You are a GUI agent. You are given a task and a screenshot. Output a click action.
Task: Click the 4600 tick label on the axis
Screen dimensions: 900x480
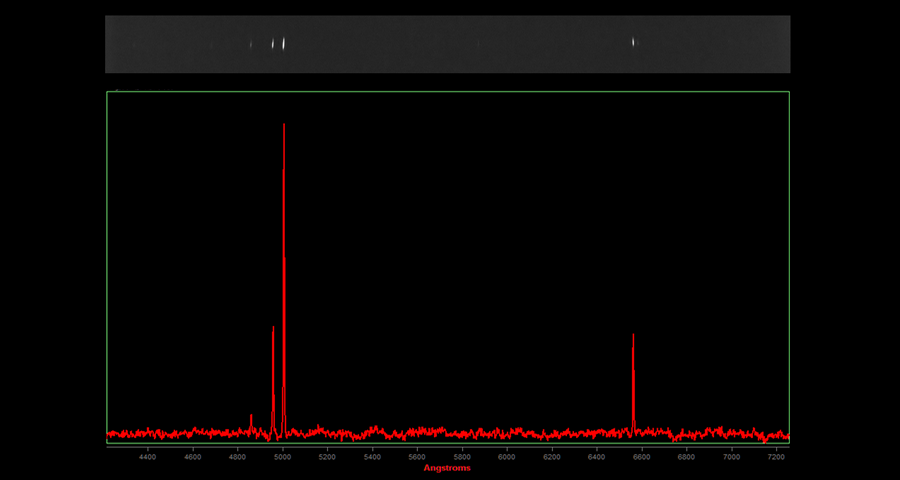192,457
